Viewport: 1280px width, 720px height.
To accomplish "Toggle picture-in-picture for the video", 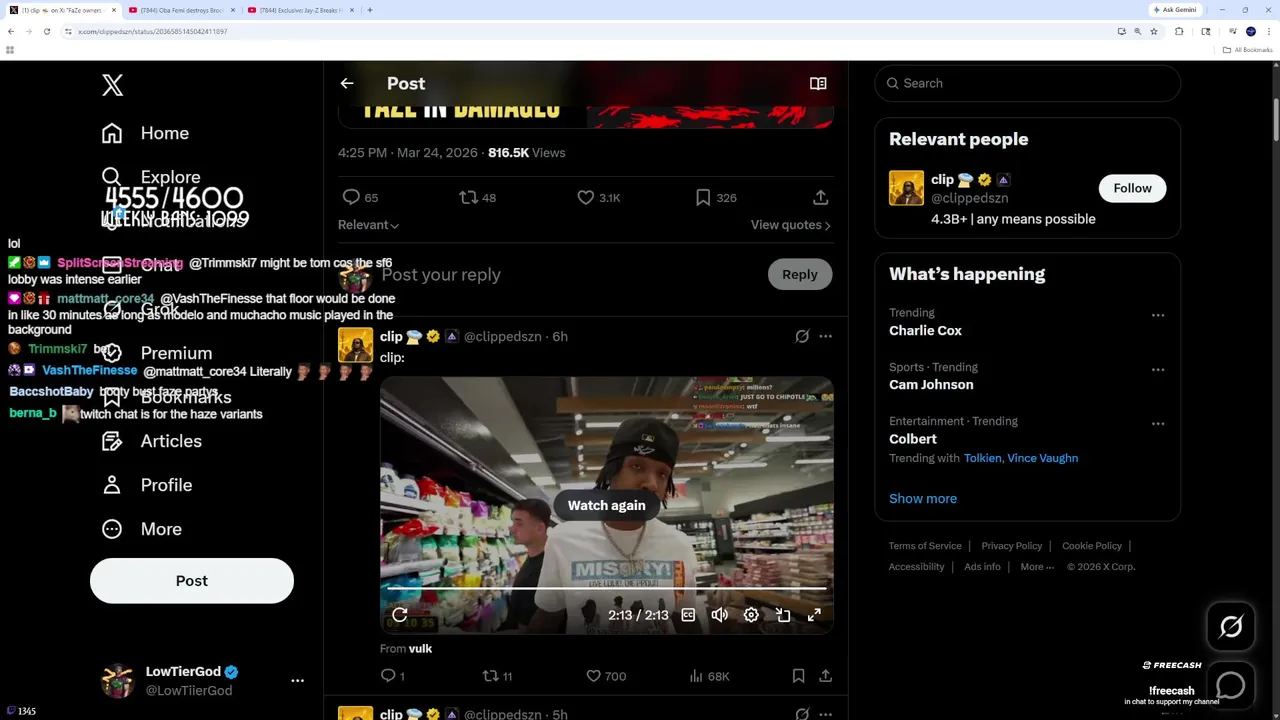I will coord(783,615).
